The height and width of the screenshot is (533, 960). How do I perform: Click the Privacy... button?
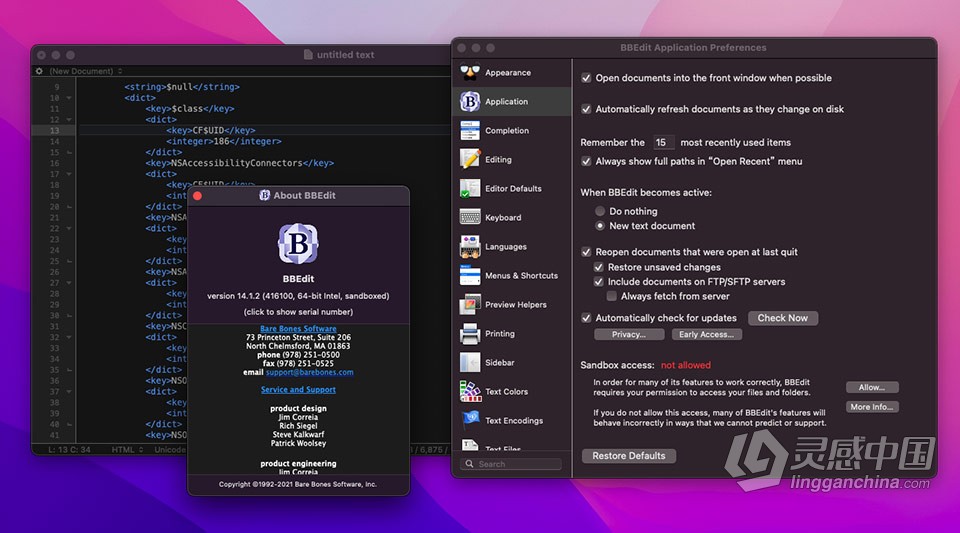click(629, 335)
